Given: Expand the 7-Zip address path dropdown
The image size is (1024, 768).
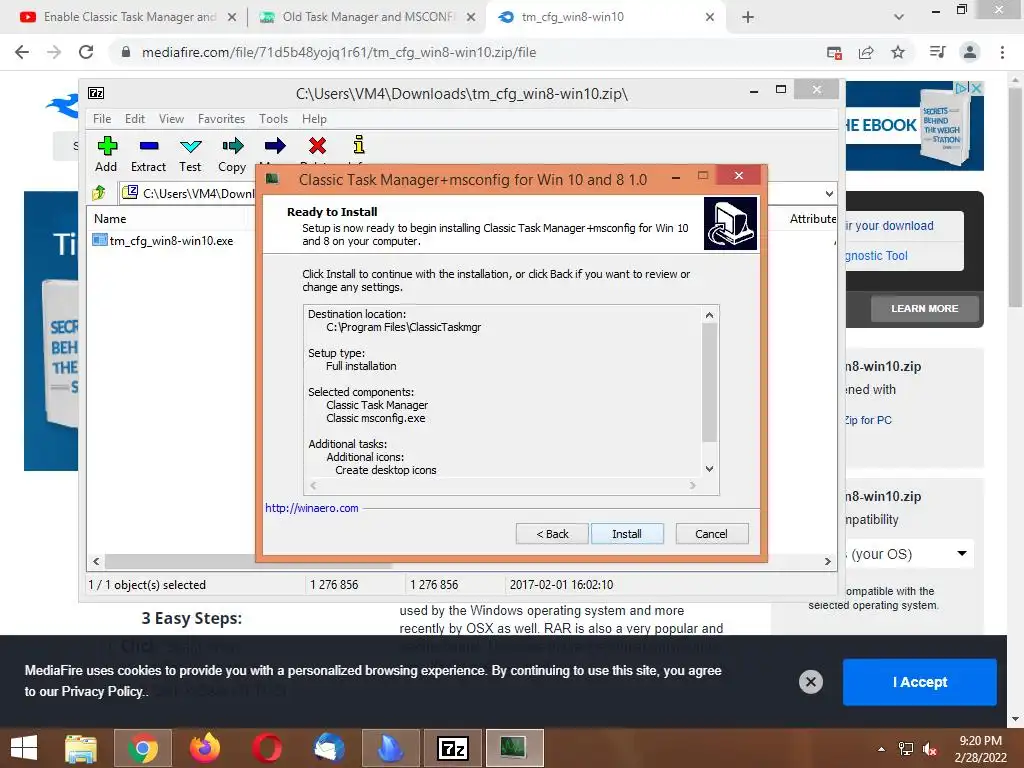Looking at the screenshot, I should 829,193.
